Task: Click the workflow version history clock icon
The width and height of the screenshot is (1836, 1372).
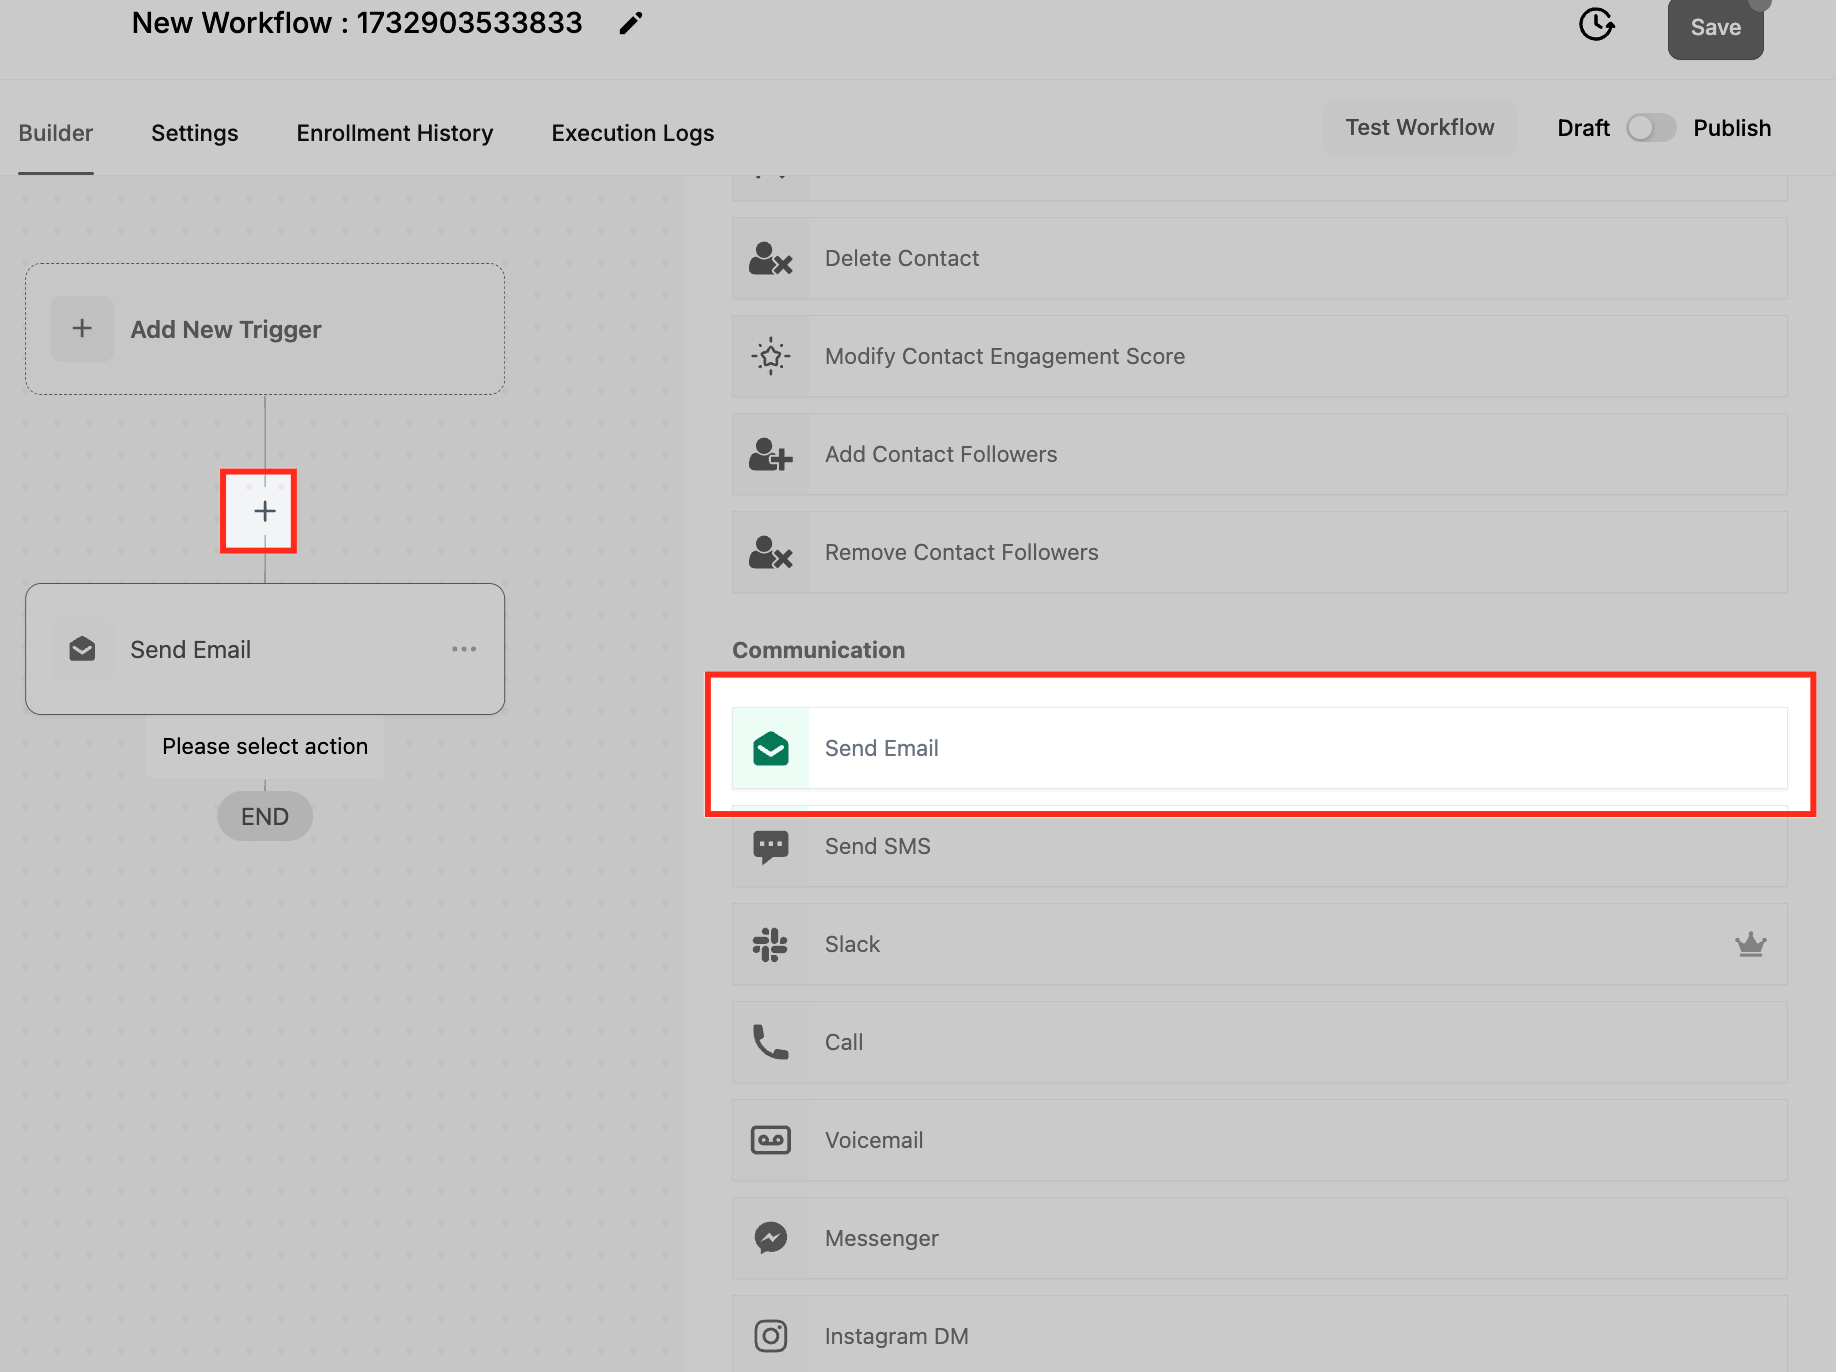Action: 1596,25
